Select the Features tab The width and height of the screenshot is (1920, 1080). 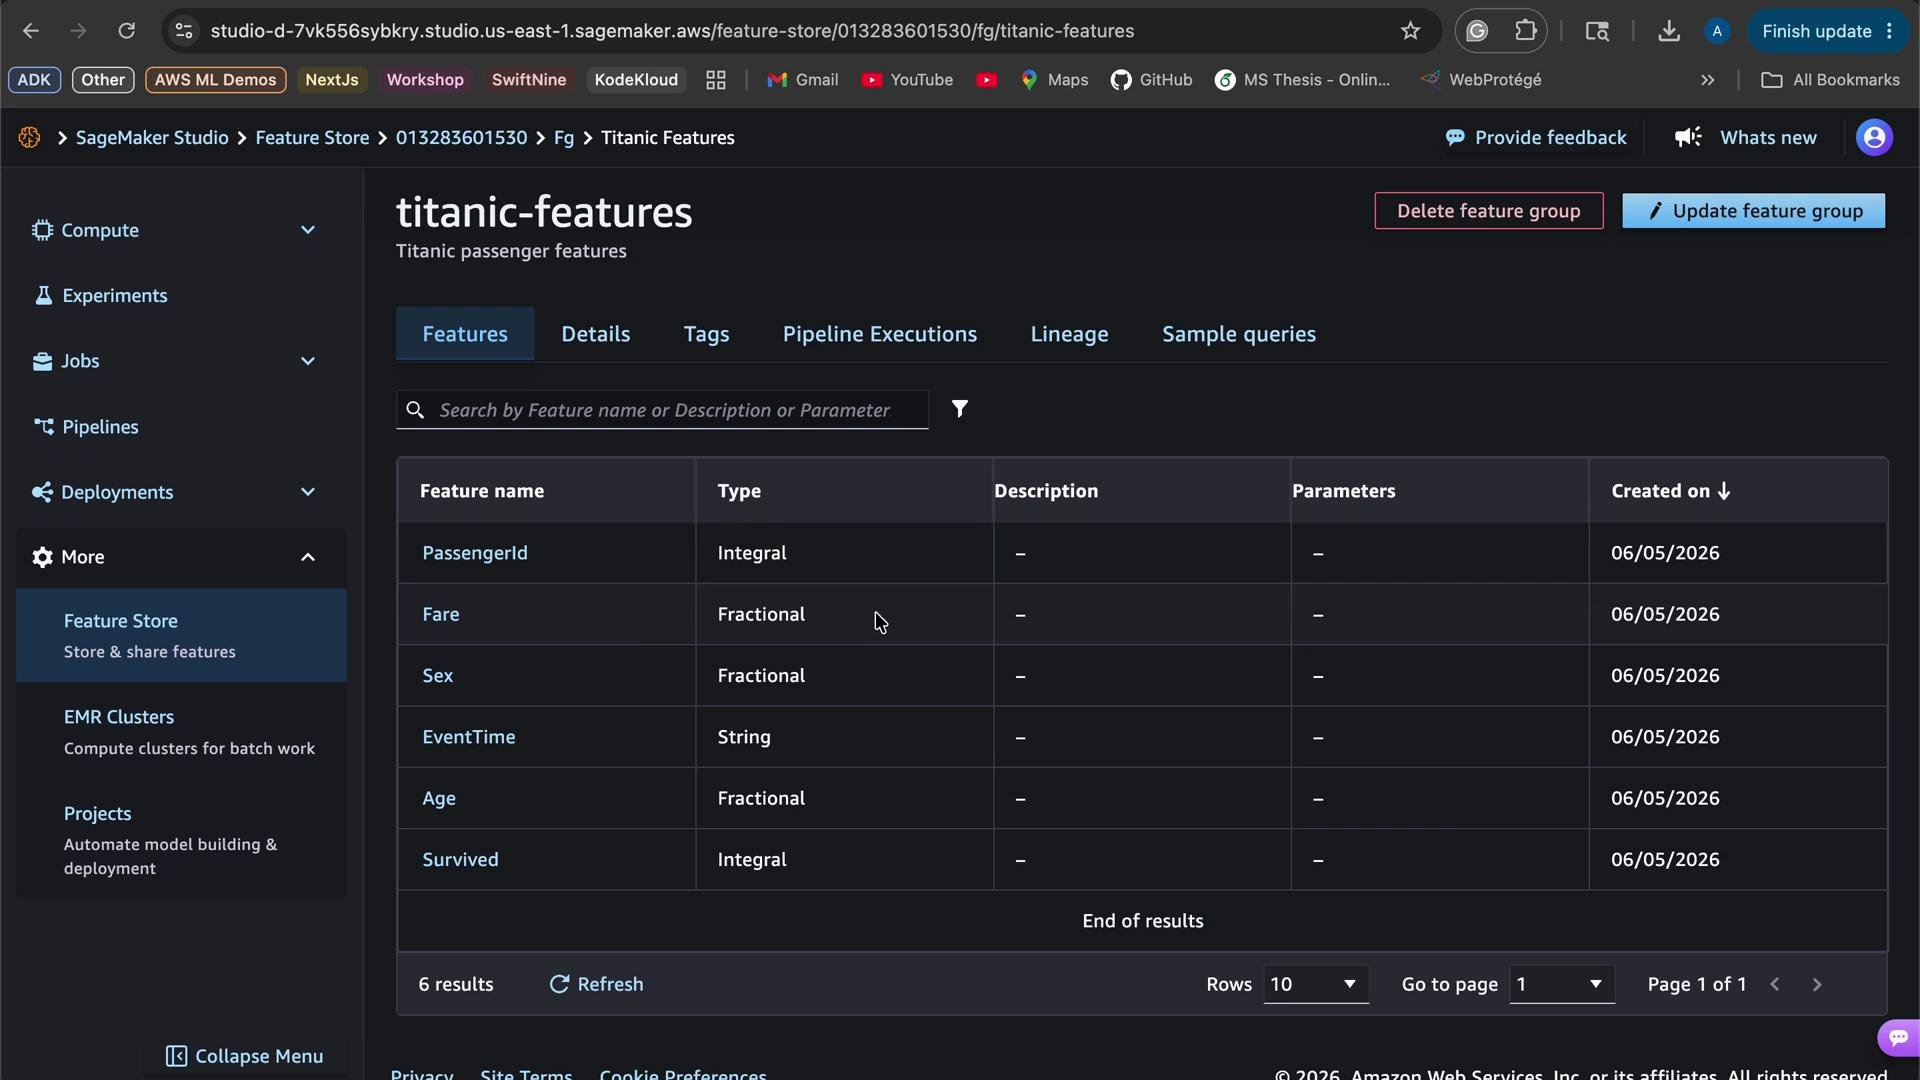pos(465,334)
